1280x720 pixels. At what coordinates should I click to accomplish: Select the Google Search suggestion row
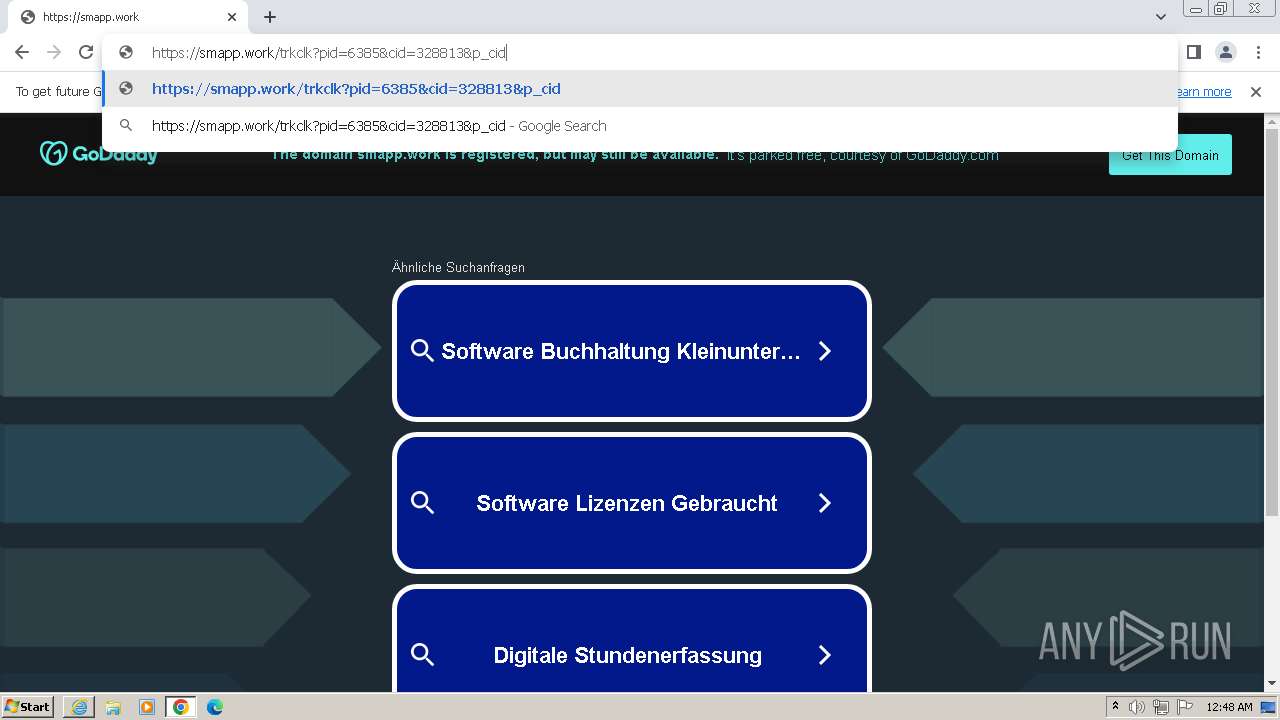[640, 126]
